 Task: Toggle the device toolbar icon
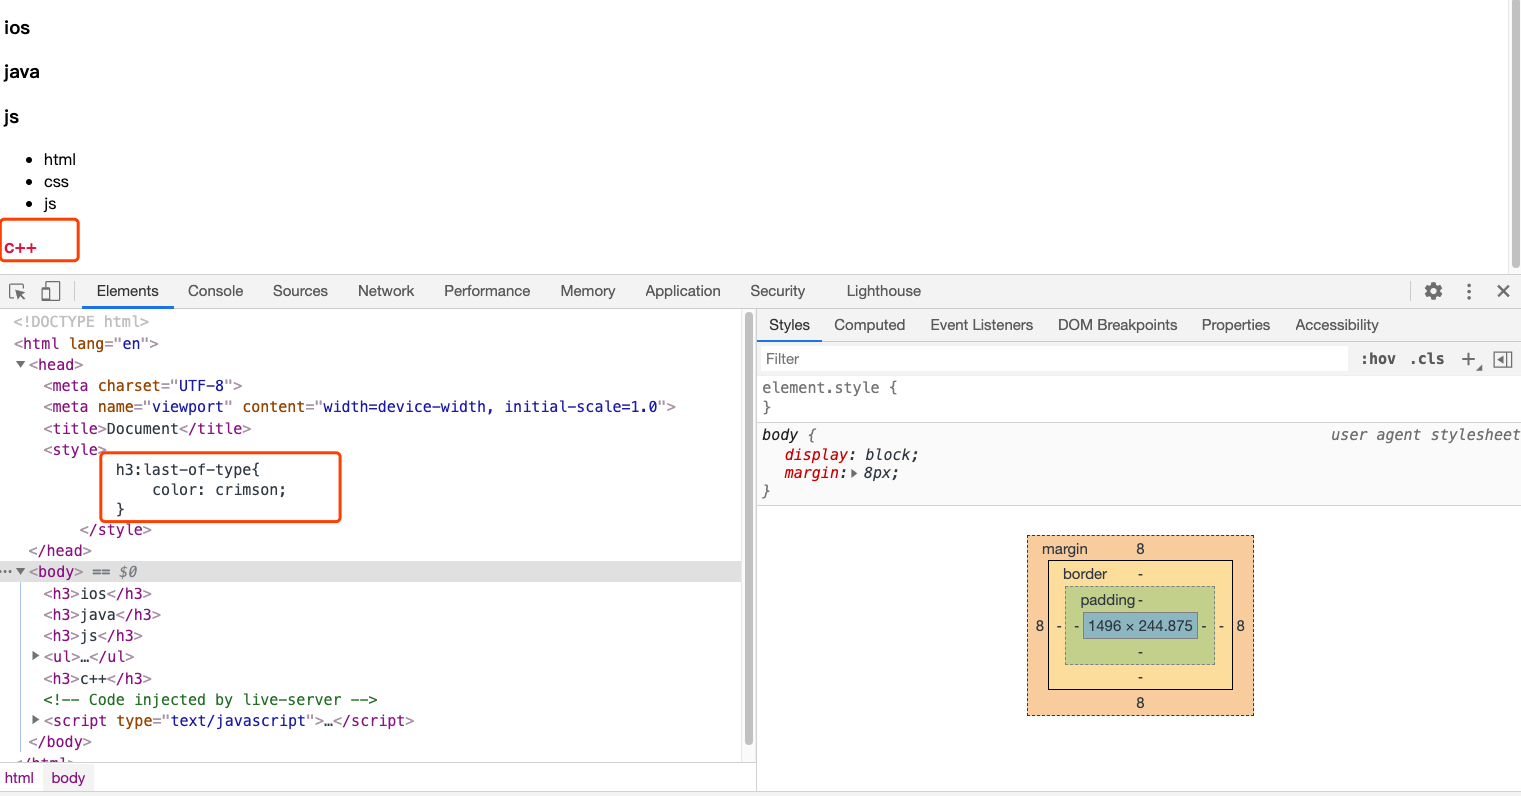[x=50, y=291]
